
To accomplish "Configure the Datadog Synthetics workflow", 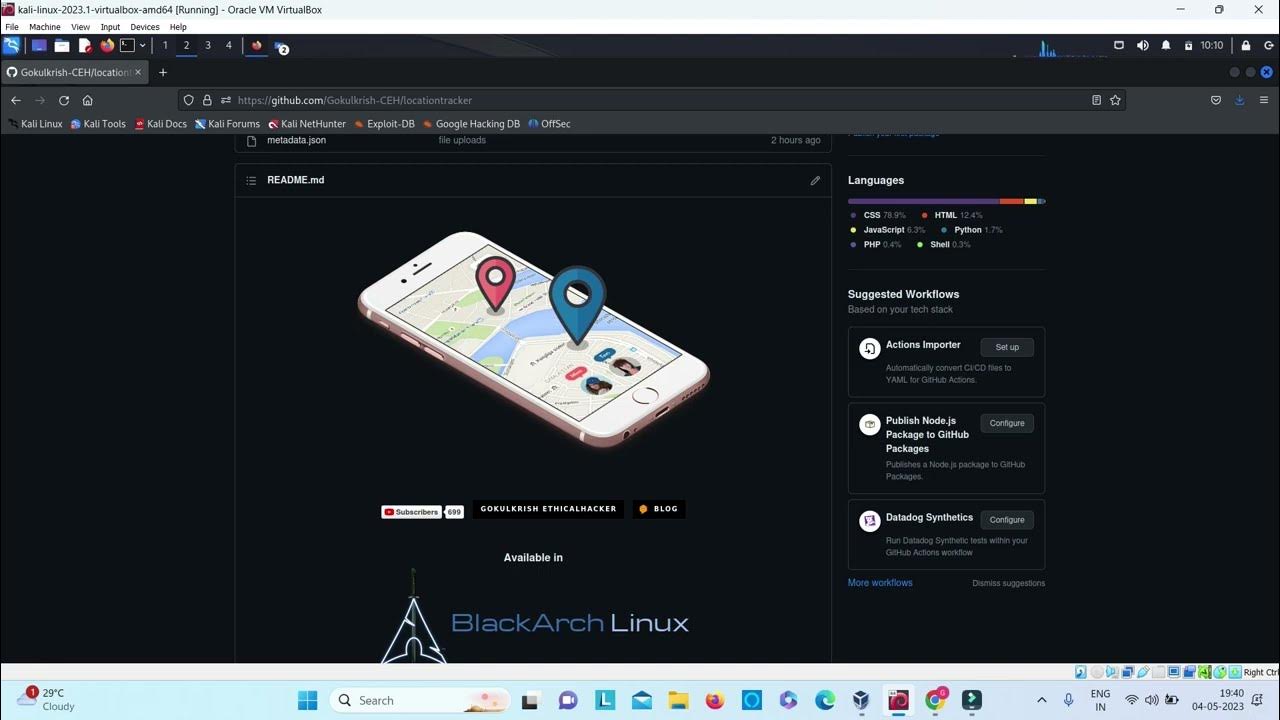I will pyautogui.click(x=1007, y=520).
